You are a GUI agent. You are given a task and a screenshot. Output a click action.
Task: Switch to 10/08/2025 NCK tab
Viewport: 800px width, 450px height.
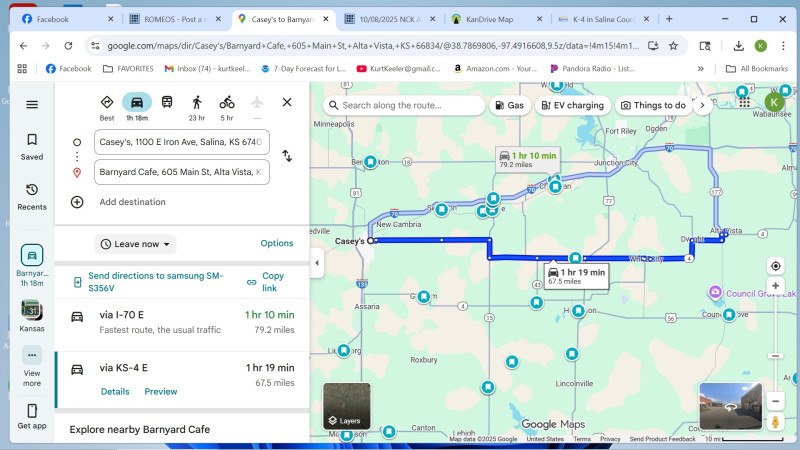coord(390,19)
